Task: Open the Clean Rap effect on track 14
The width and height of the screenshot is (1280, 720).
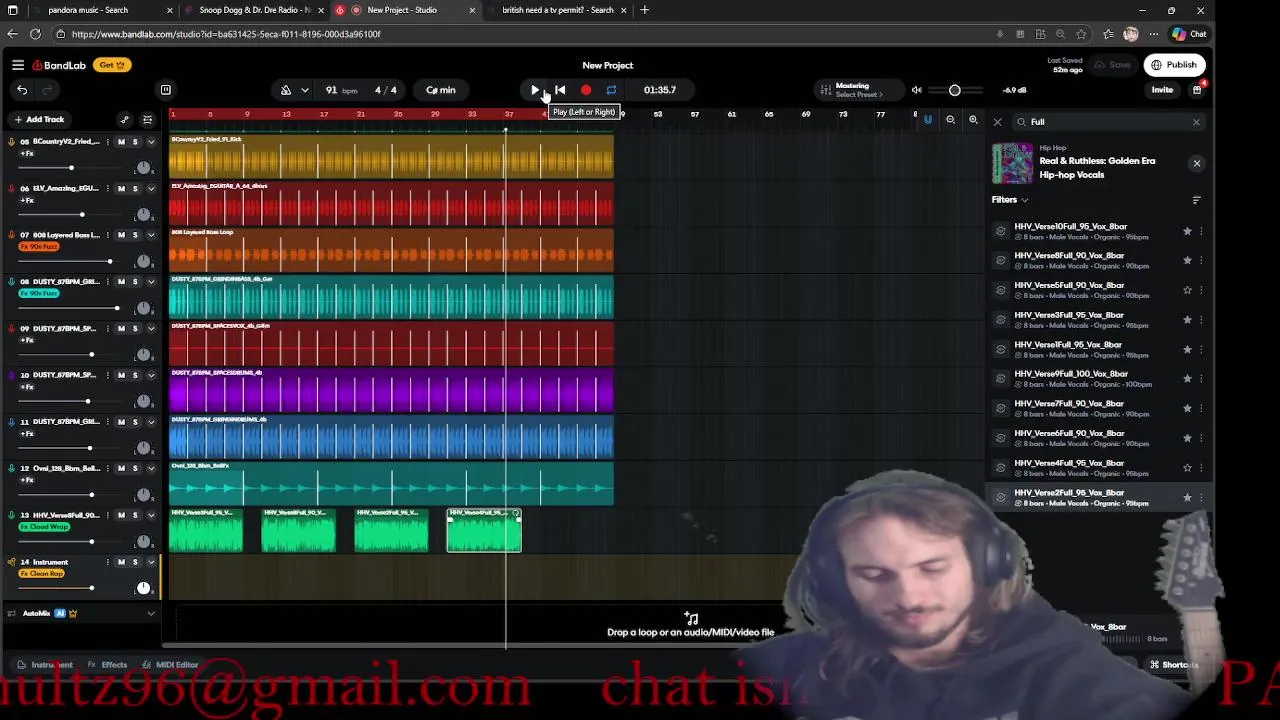Action: point(43,574)
